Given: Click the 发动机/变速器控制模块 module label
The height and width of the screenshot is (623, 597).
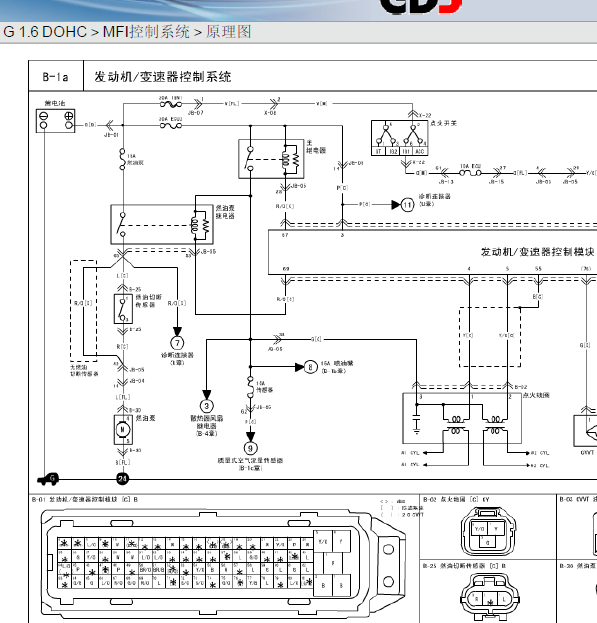Looking at the screenshot, I should click(x=537, y=252).
